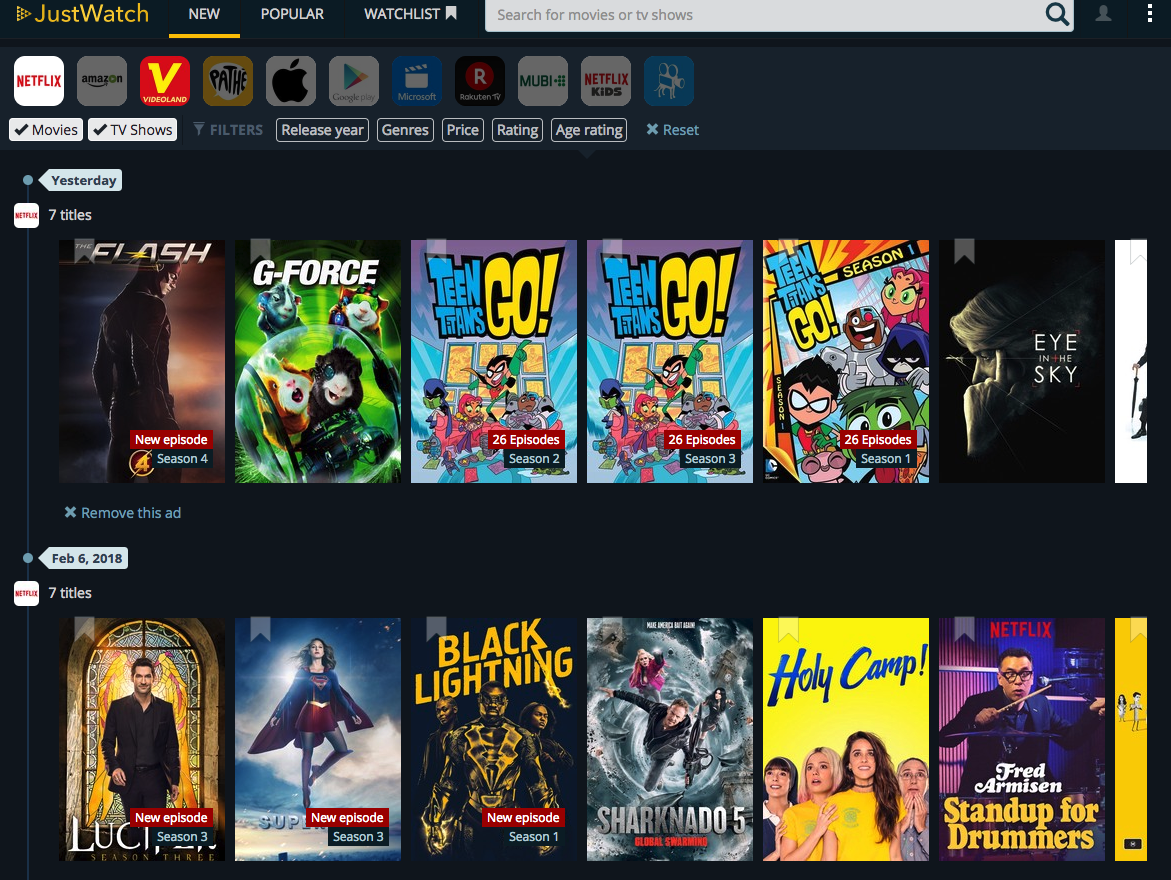Open the Sharknado 5 poster
1171x880 pixels.
(x=669, y=739)
